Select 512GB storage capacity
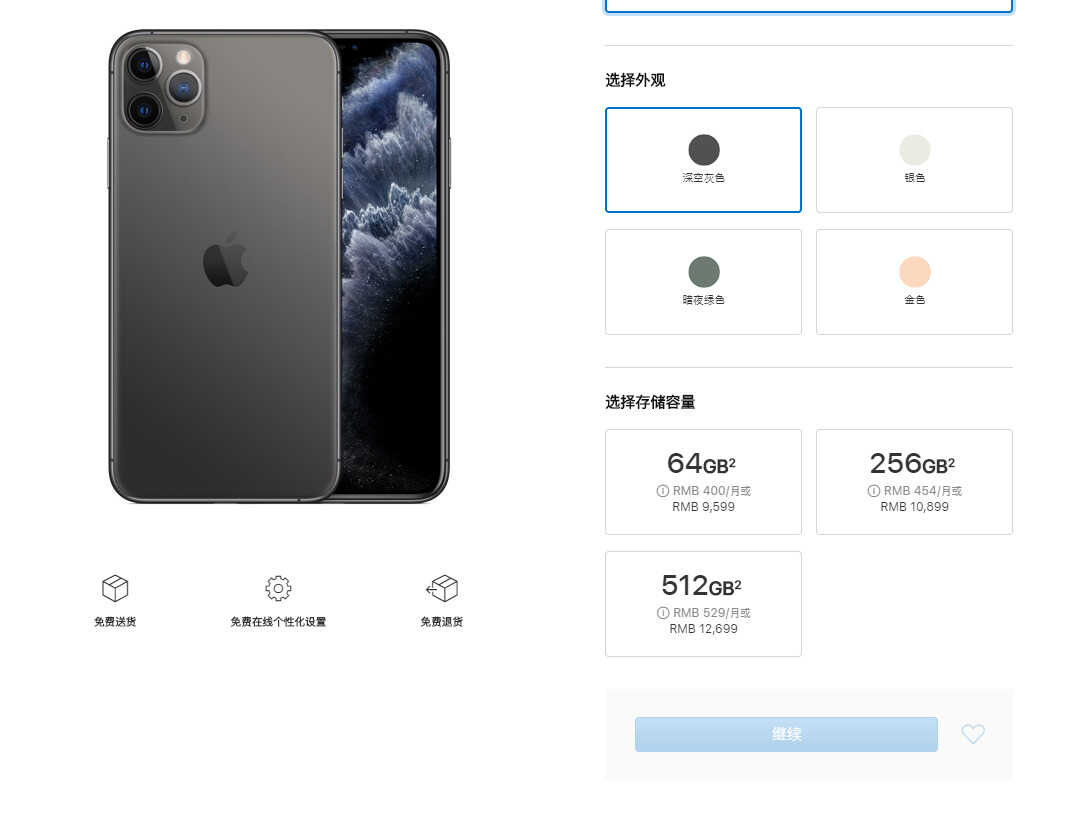 (x=703, y=603)
